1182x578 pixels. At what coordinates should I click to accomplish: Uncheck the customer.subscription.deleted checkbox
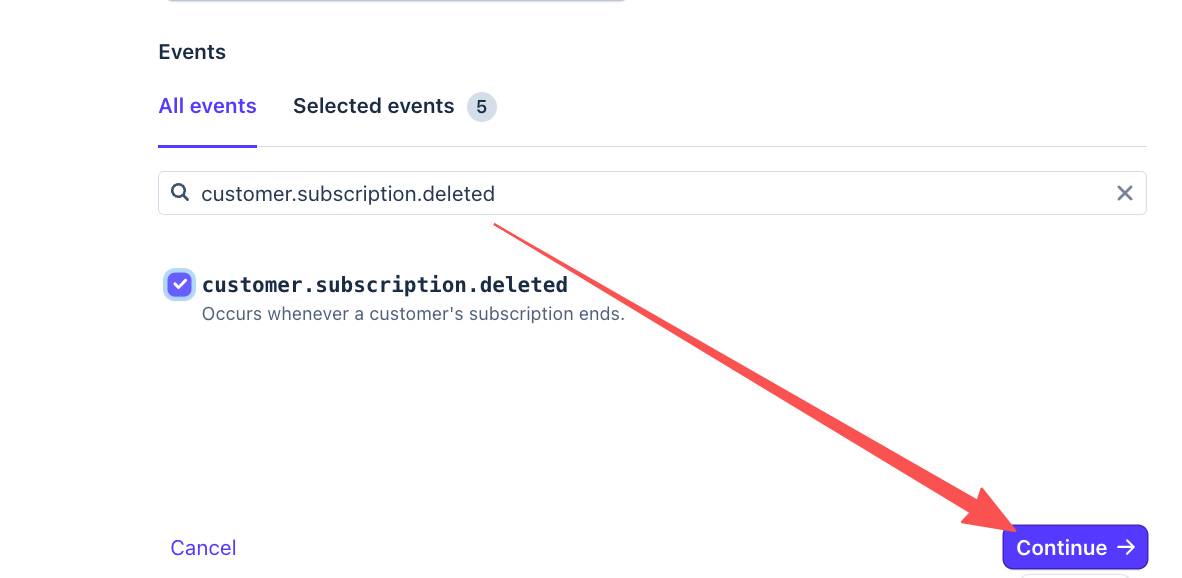click(179, 285)
